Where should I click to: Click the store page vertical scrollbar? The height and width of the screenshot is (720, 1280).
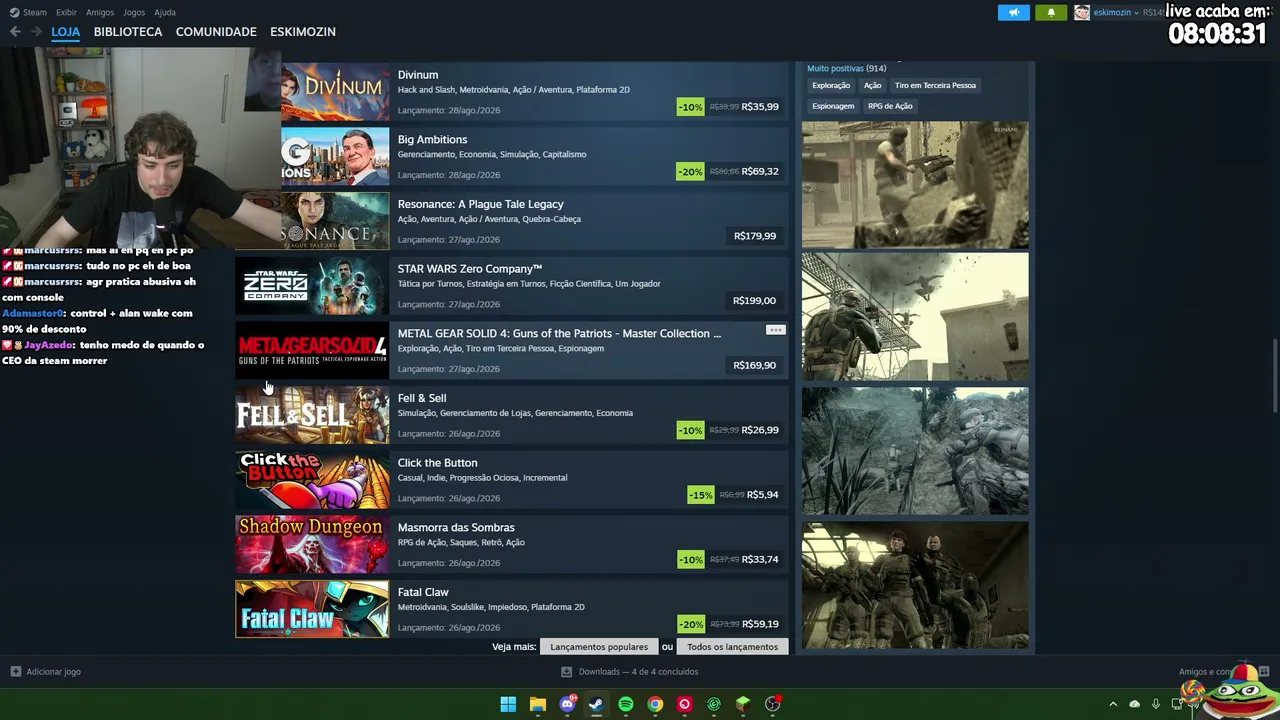pyautogui.click(x=1275, y=375)
